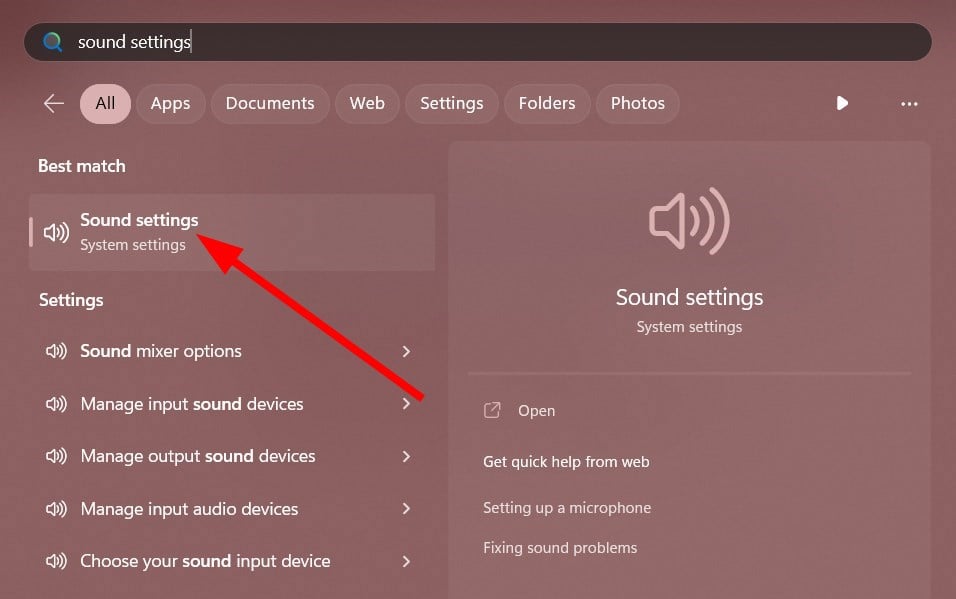956x599 pixels.
Task: Click the large speaker icon in preview pane
Action: tap(689, 220)
